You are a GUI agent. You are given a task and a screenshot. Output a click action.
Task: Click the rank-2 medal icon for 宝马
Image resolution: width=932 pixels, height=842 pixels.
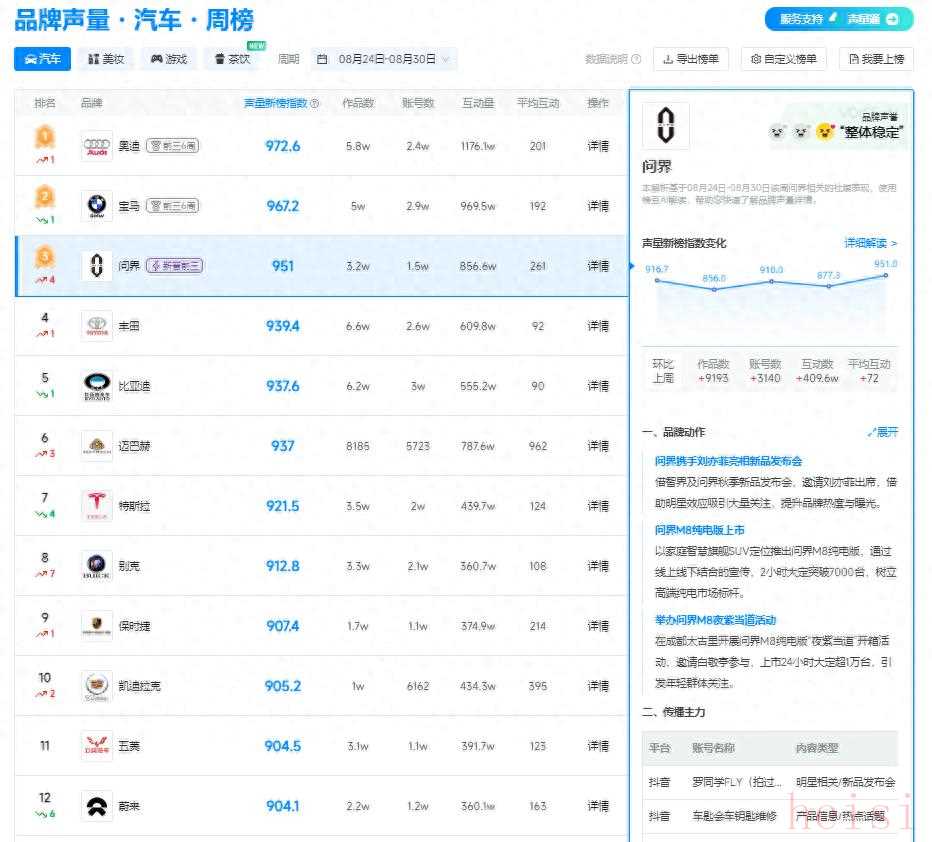[x=45, y=197]
